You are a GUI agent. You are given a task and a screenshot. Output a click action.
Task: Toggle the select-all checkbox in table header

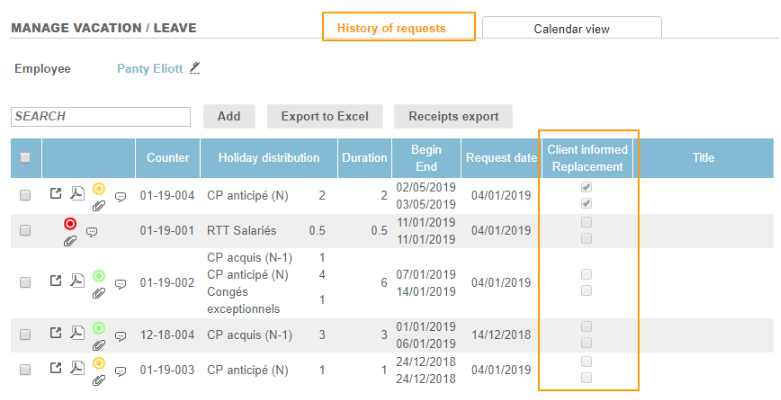tap(25, 157)
